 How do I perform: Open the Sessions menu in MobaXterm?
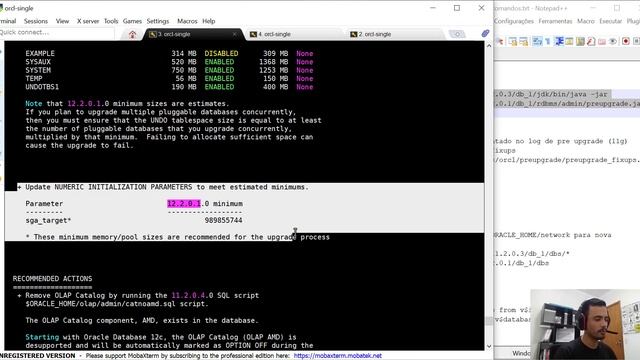point(36,21)
